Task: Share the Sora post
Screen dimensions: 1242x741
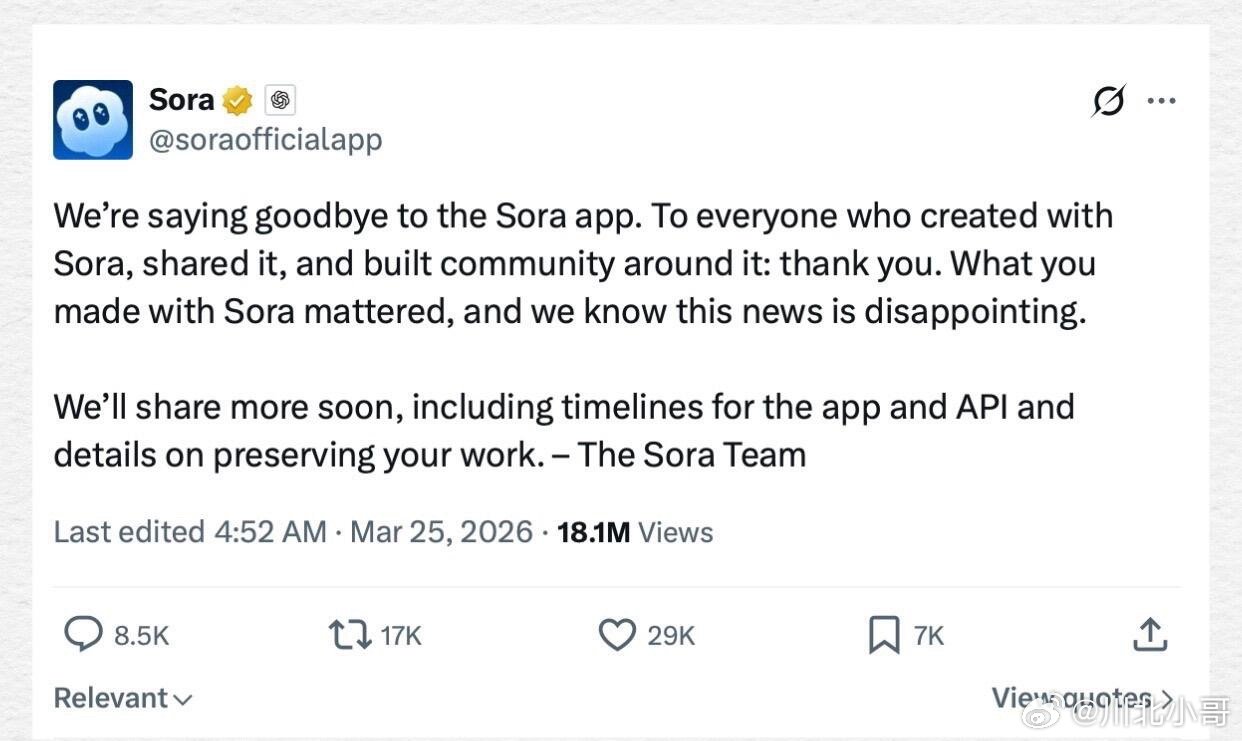Action: pos(1150,634)
